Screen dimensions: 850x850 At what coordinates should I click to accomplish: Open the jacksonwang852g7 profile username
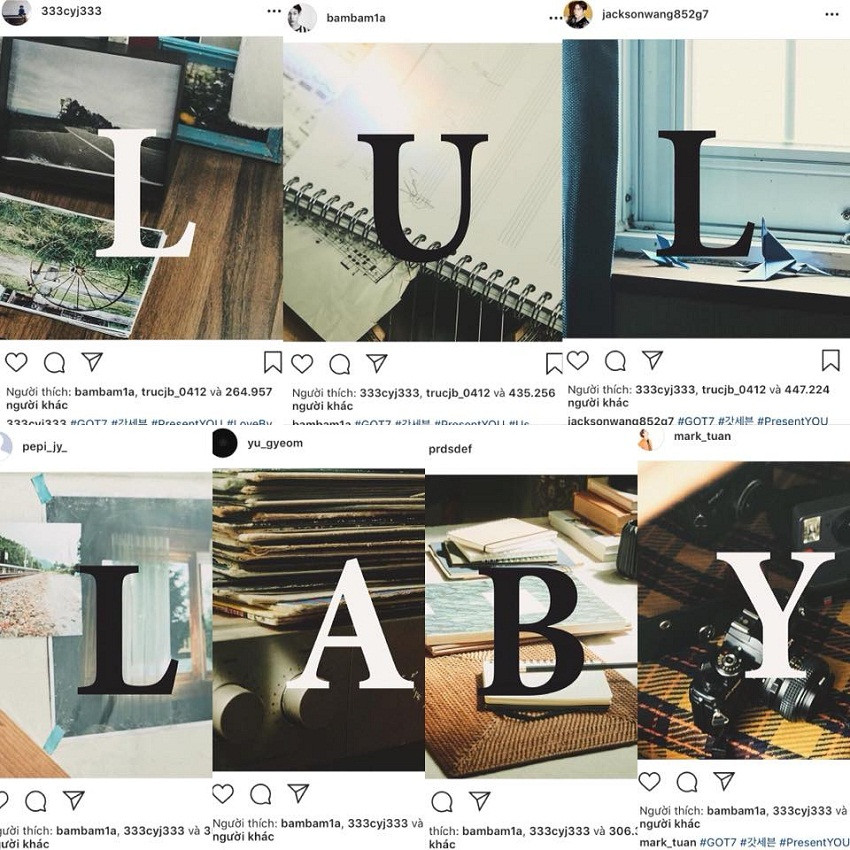(655, 14)
